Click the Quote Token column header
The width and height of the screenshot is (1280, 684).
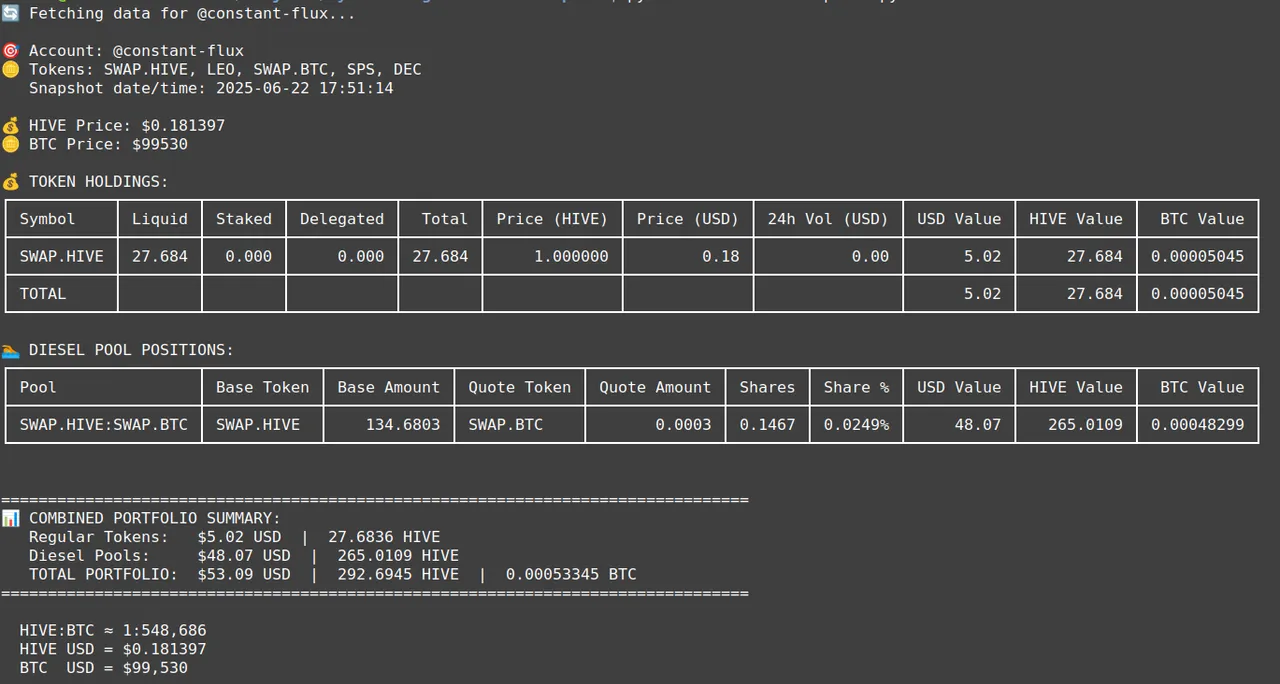coord(520,387)
